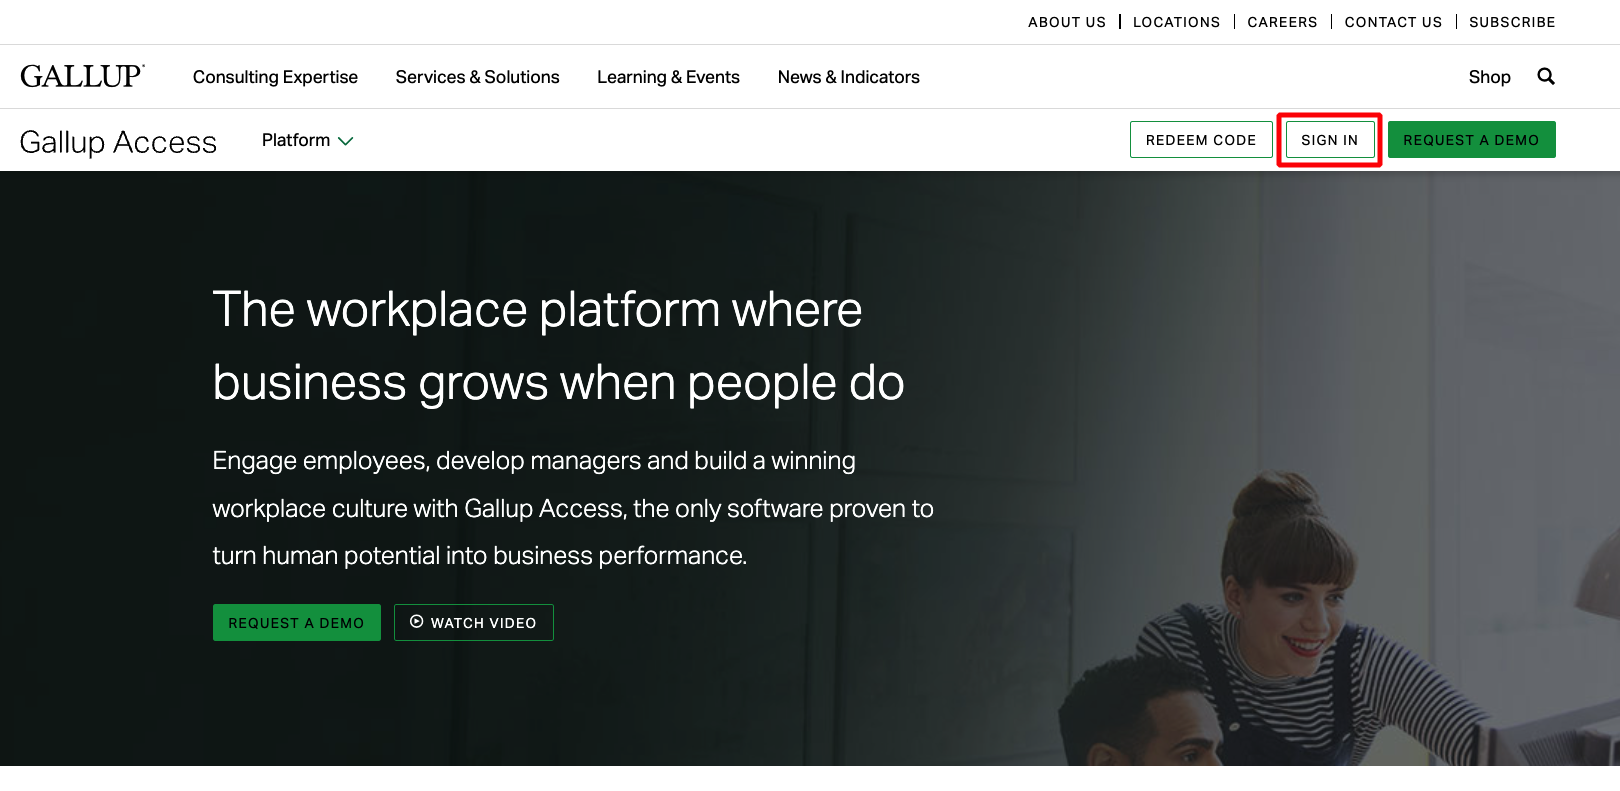This screenshot has height=791, width=1620.
Task: Click the Subscribe link
Action: pos(1512,22)
